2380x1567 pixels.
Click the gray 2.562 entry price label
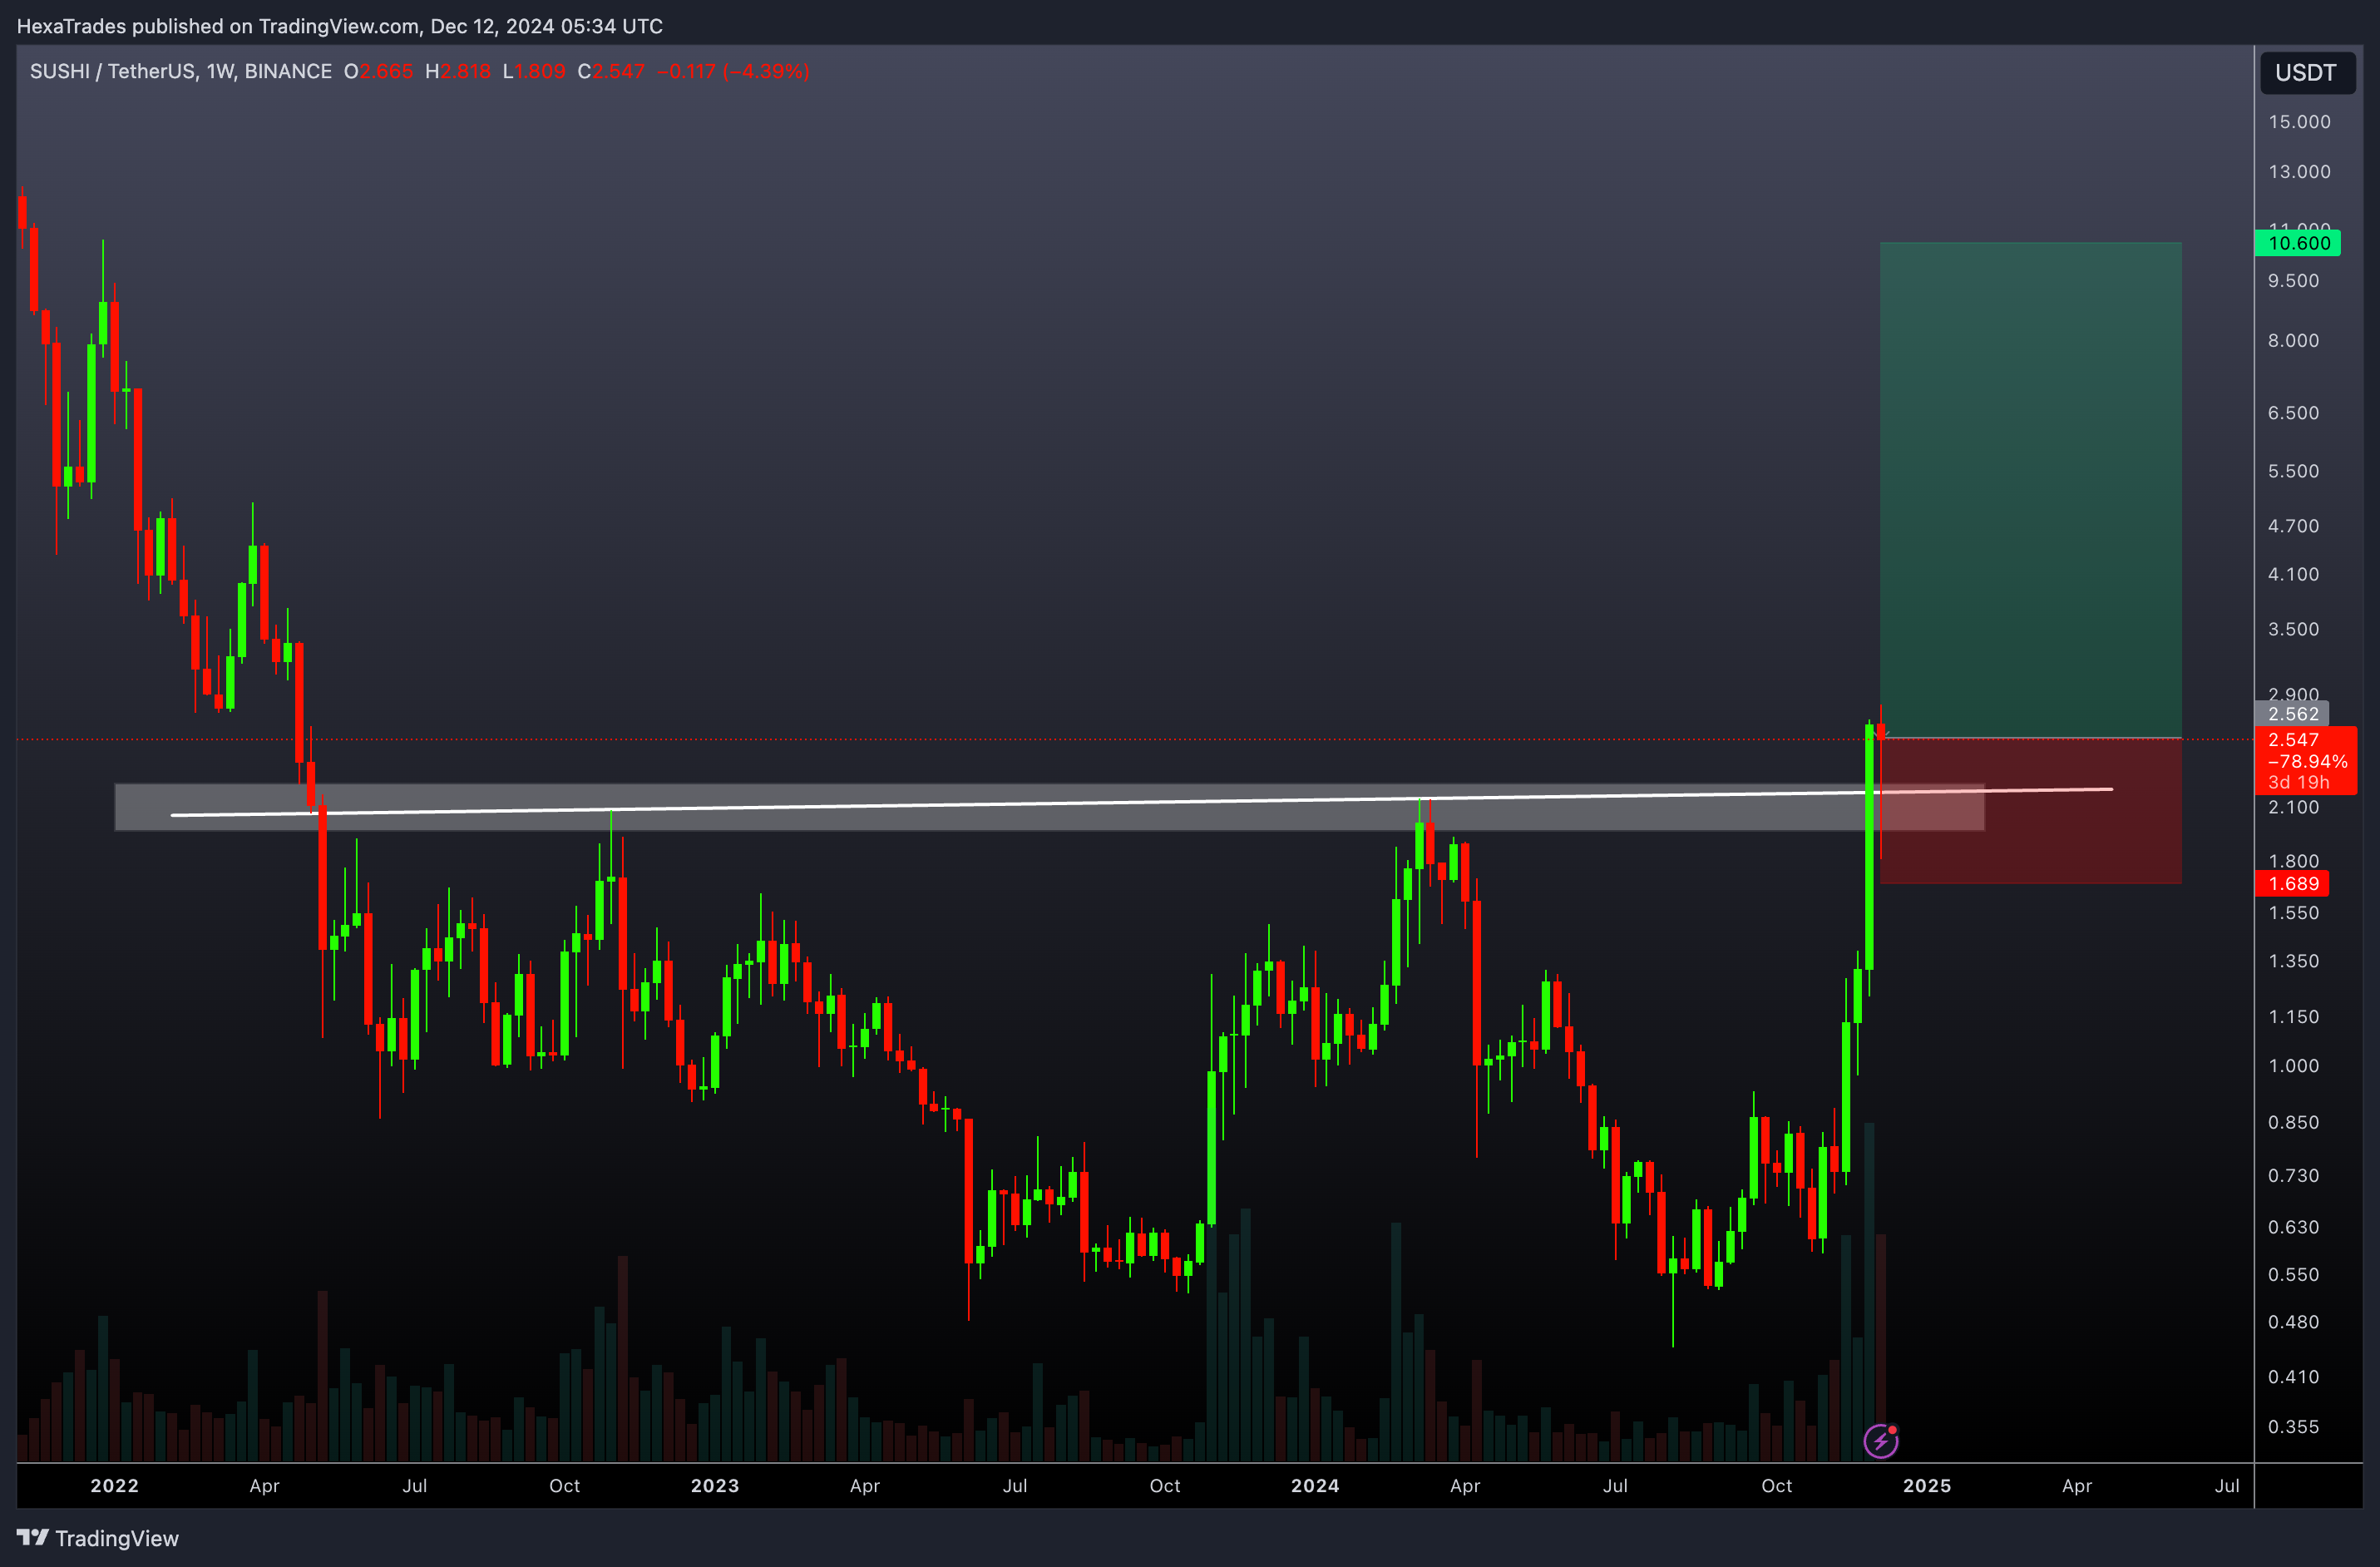pyautogui.click(x=2292, y=714)
